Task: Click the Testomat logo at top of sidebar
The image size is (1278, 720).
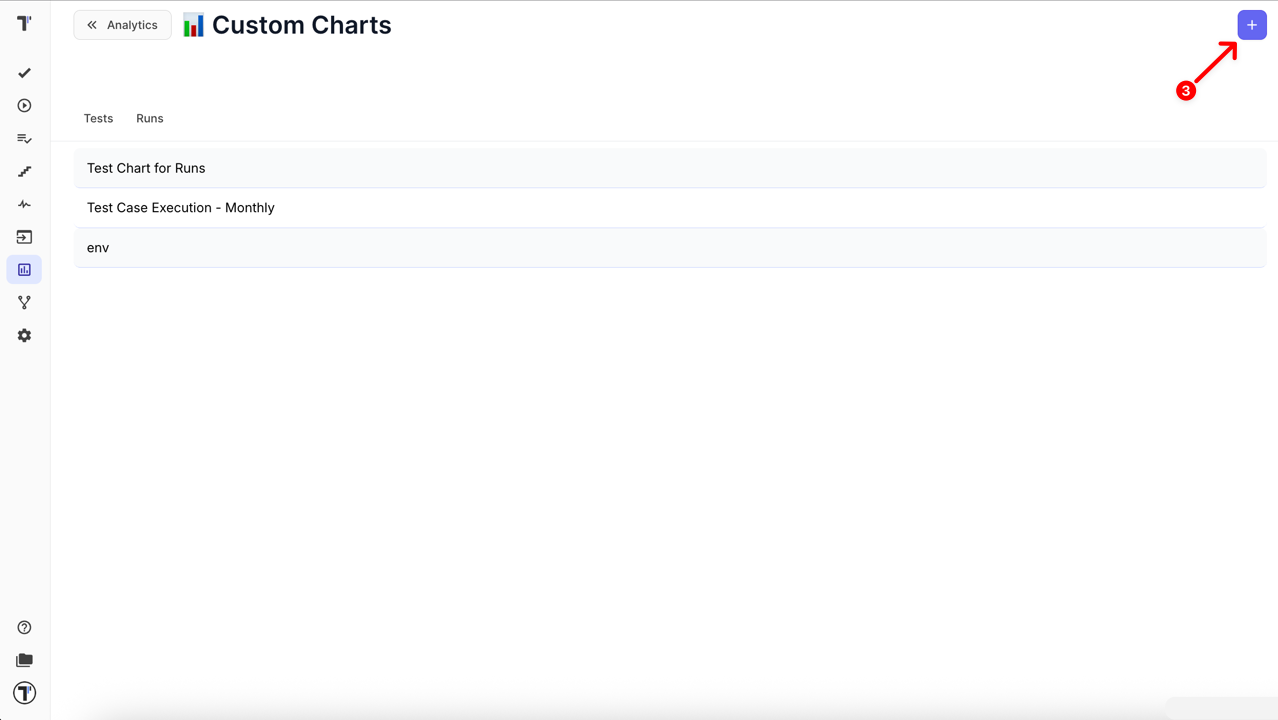Action: [24, 23]
